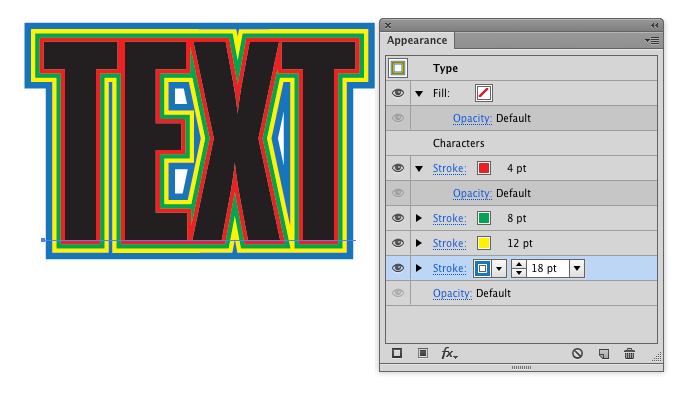
Task: Click the blue stroke color swatch
Action: 482,269
